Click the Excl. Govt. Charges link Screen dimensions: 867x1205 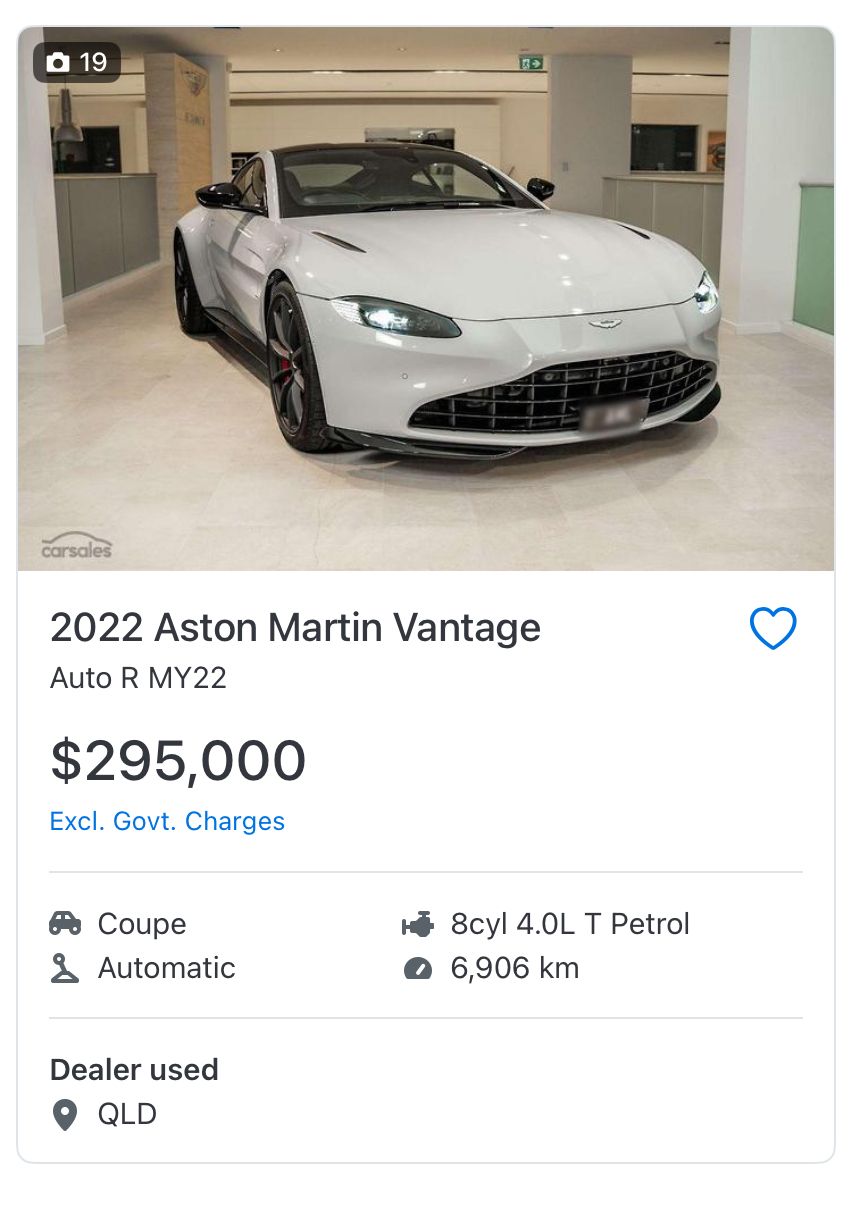pos(167,821)
